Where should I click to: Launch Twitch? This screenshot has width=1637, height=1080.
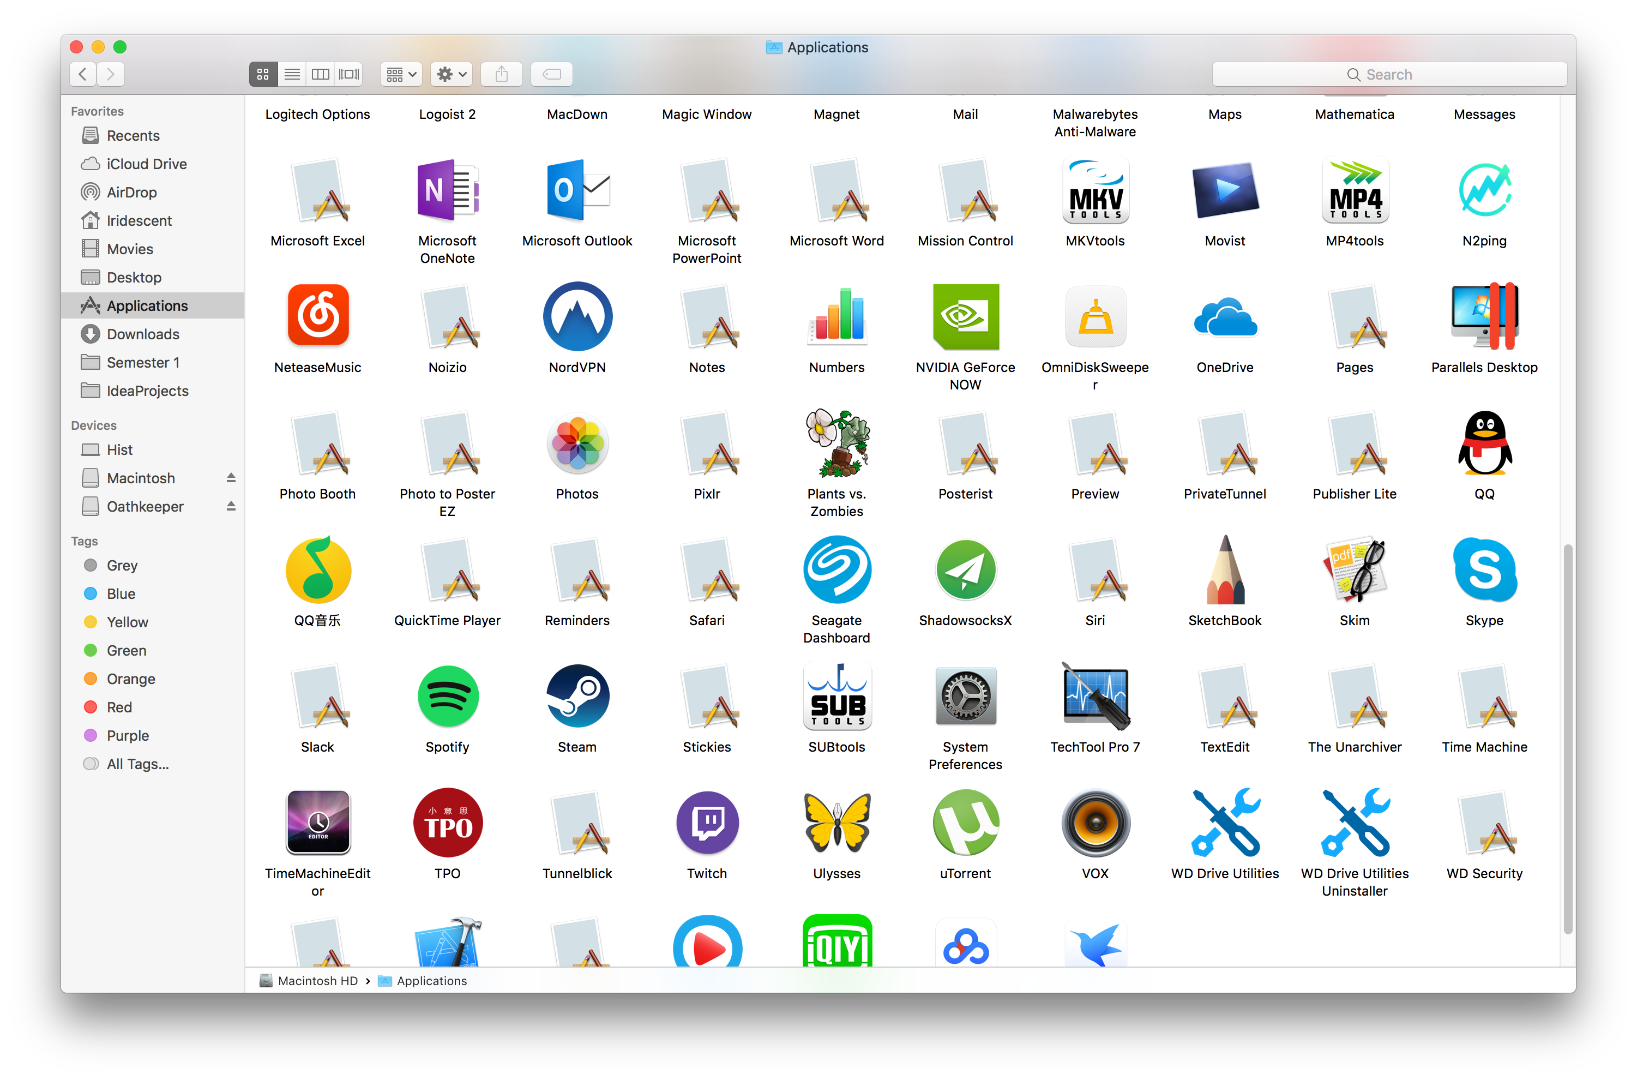(x=707, y=822)
